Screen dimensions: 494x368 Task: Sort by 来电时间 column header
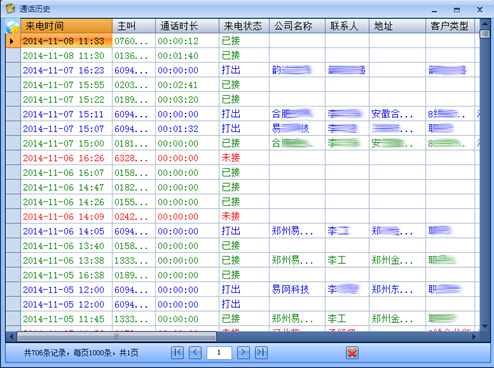(x=67, y=26)
